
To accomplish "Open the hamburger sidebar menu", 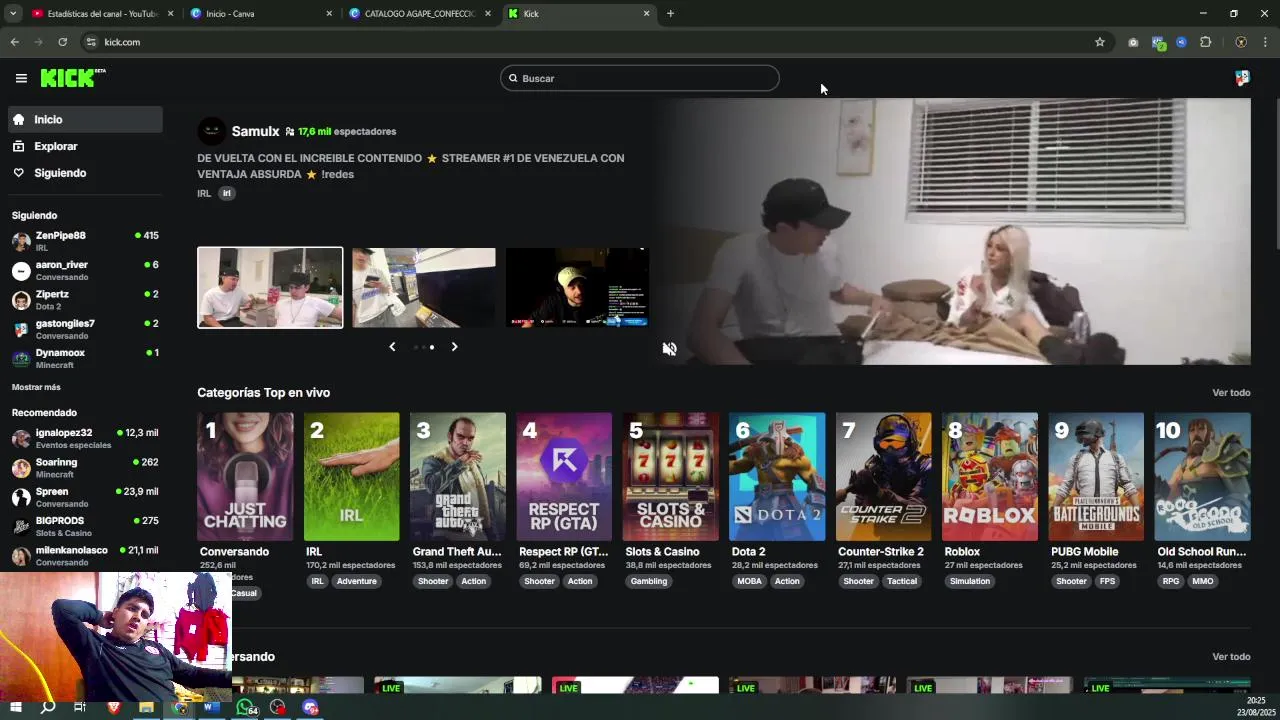I will (x=21, y=78).
